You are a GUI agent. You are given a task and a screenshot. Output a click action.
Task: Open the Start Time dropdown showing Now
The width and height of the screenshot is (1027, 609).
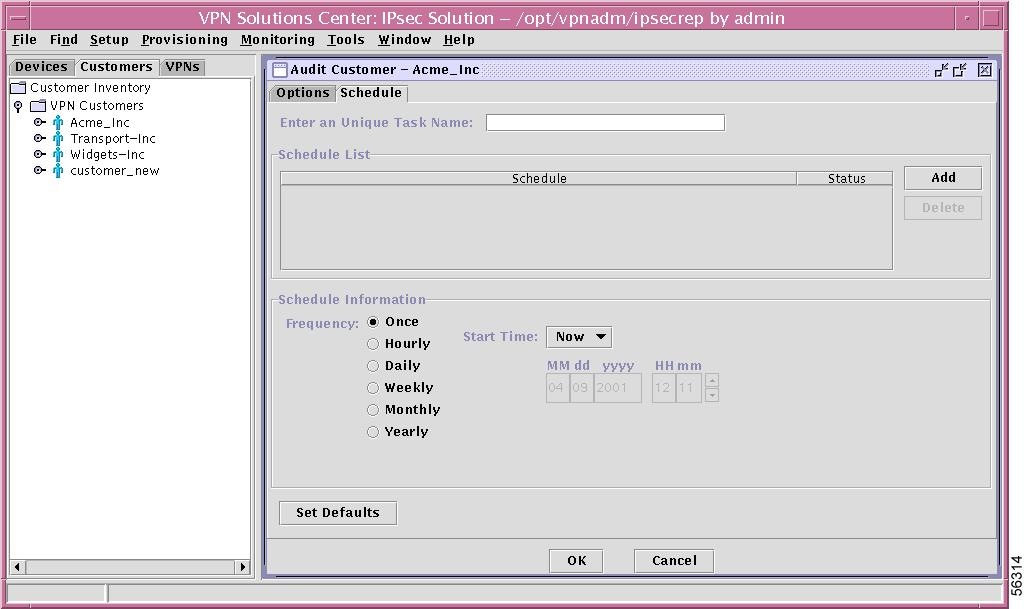pos(579,337)
